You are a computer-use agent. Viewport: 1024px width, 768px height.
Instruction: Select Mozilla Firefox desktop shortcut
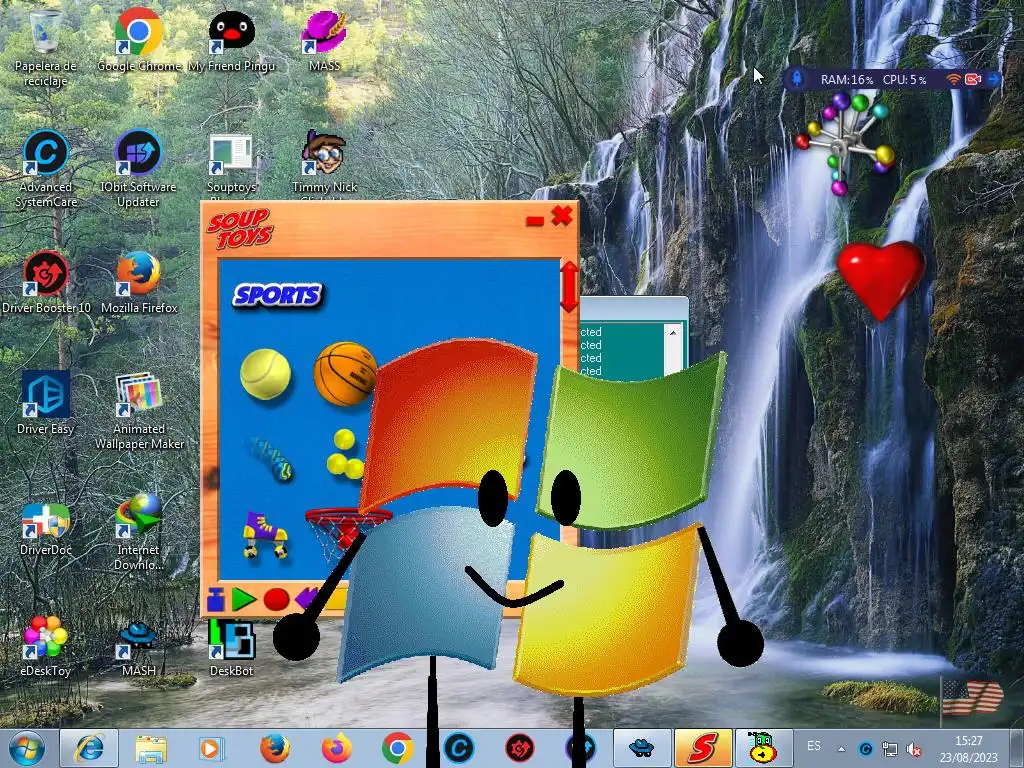click(138, 282)
